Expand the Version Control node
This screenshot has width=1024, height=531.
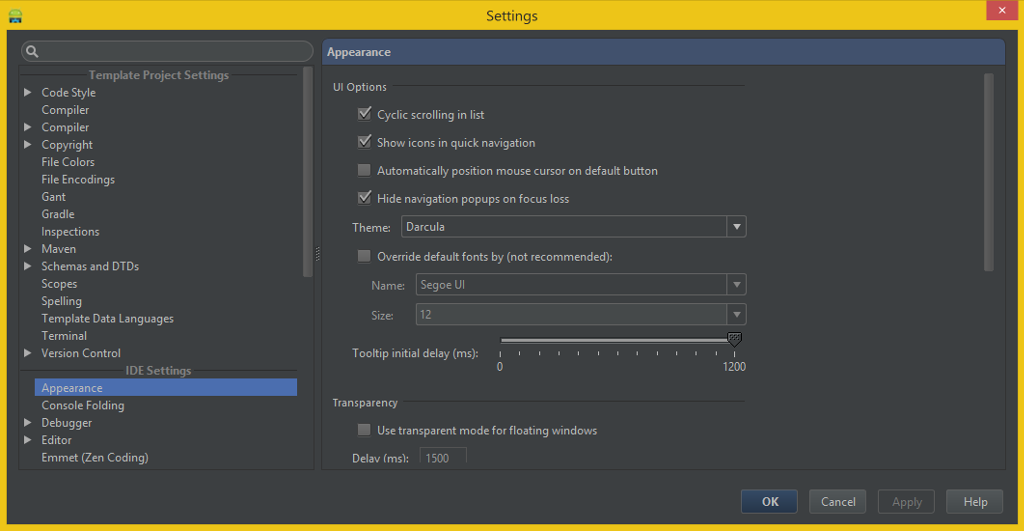27,353
